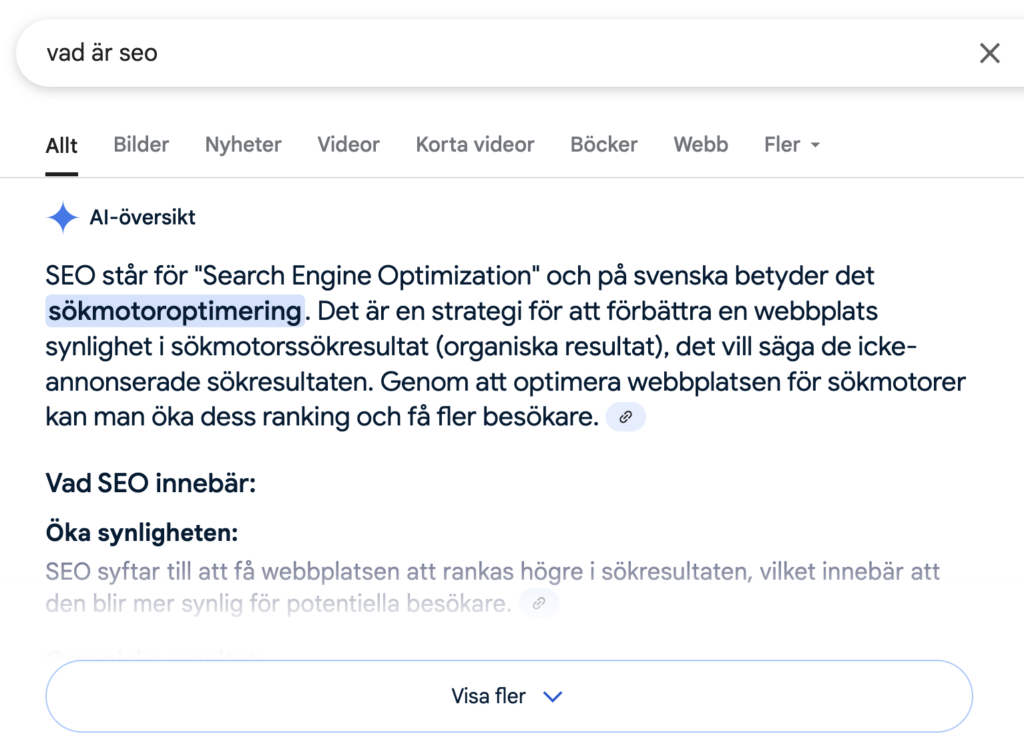Screen dimensions: 1024x752
Task: Go to the Videor tab
Action: tap(348, 144)
